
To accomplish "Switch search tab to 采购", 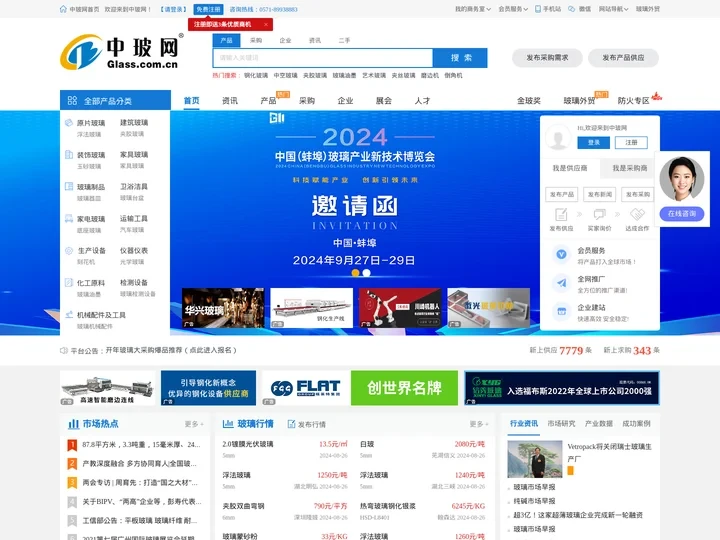I will (x=256, y=40).
